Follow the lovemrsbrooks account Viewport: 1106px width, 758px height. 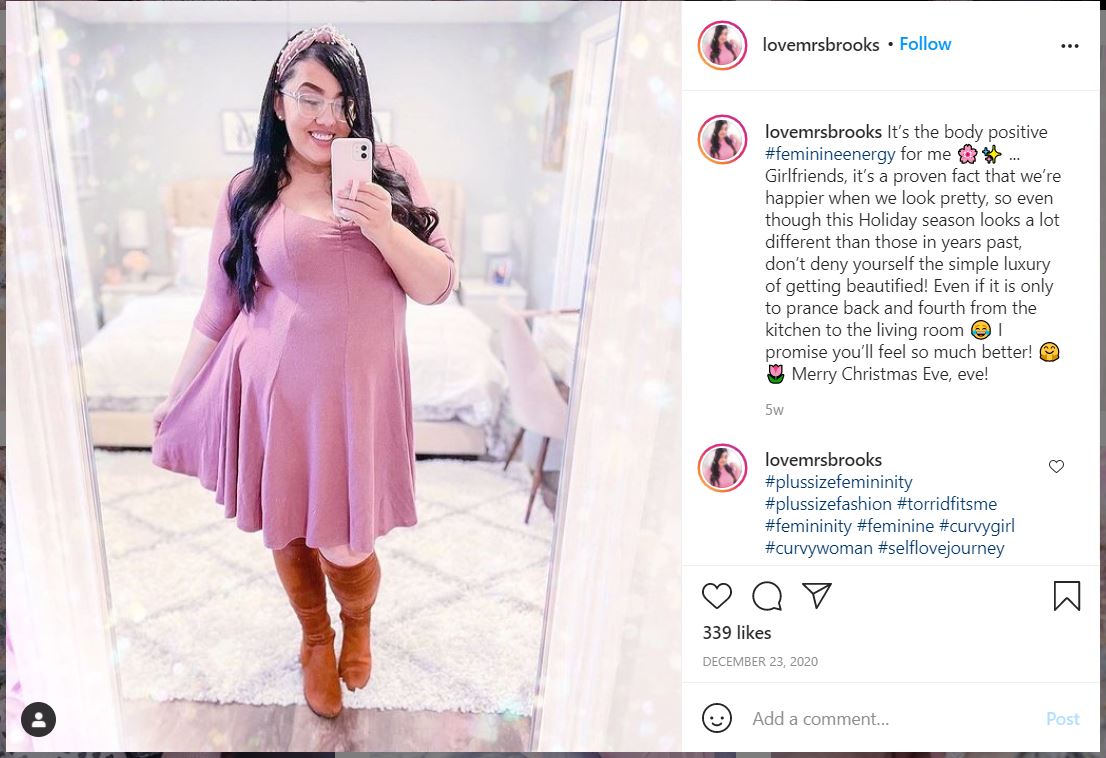pyautogui.click(x=925, y=44)
